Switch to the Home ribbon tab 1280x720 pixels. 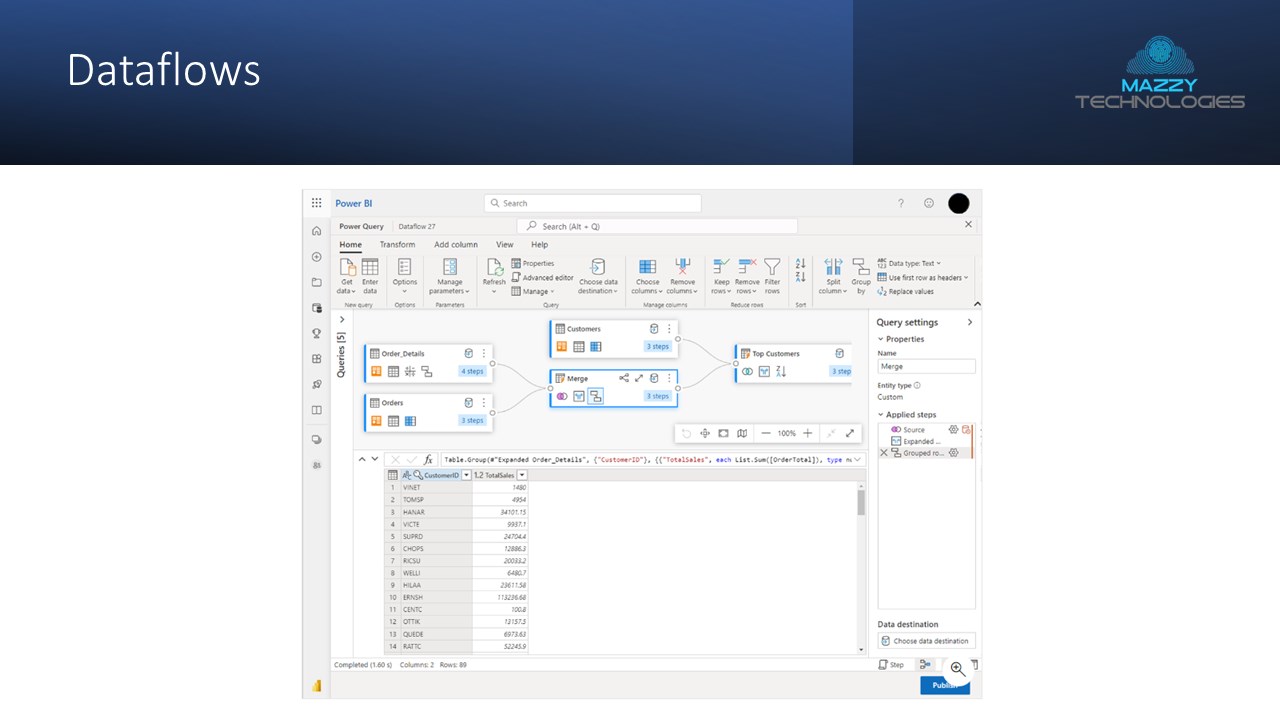tap(350, 244)
